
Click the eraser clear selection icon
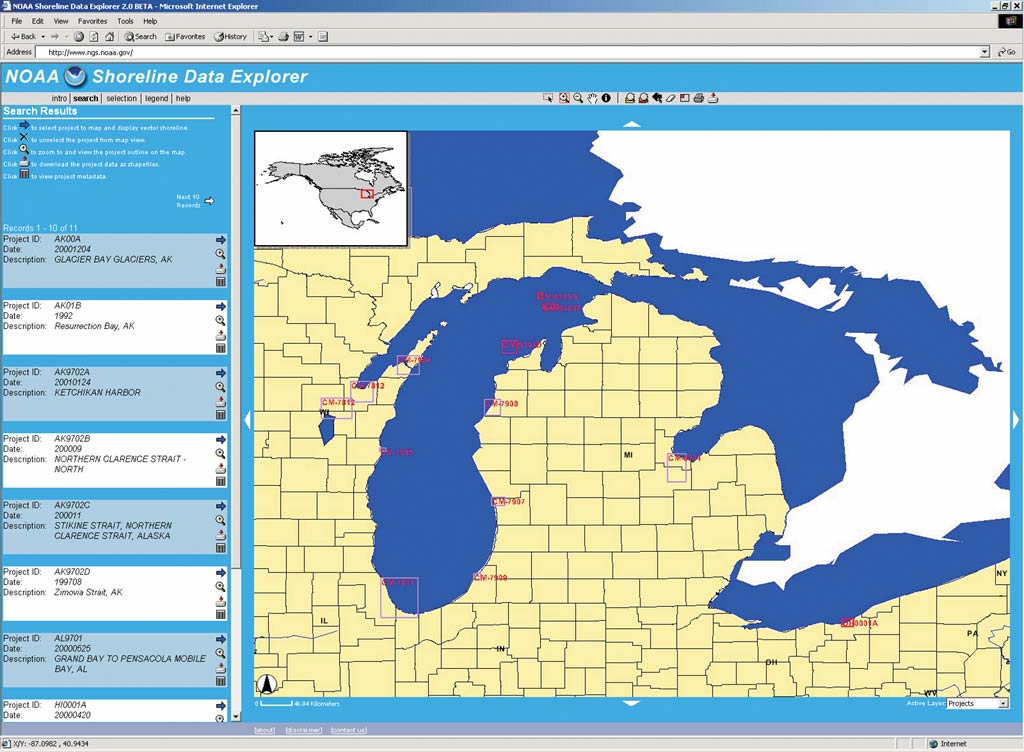pos(671,98)
